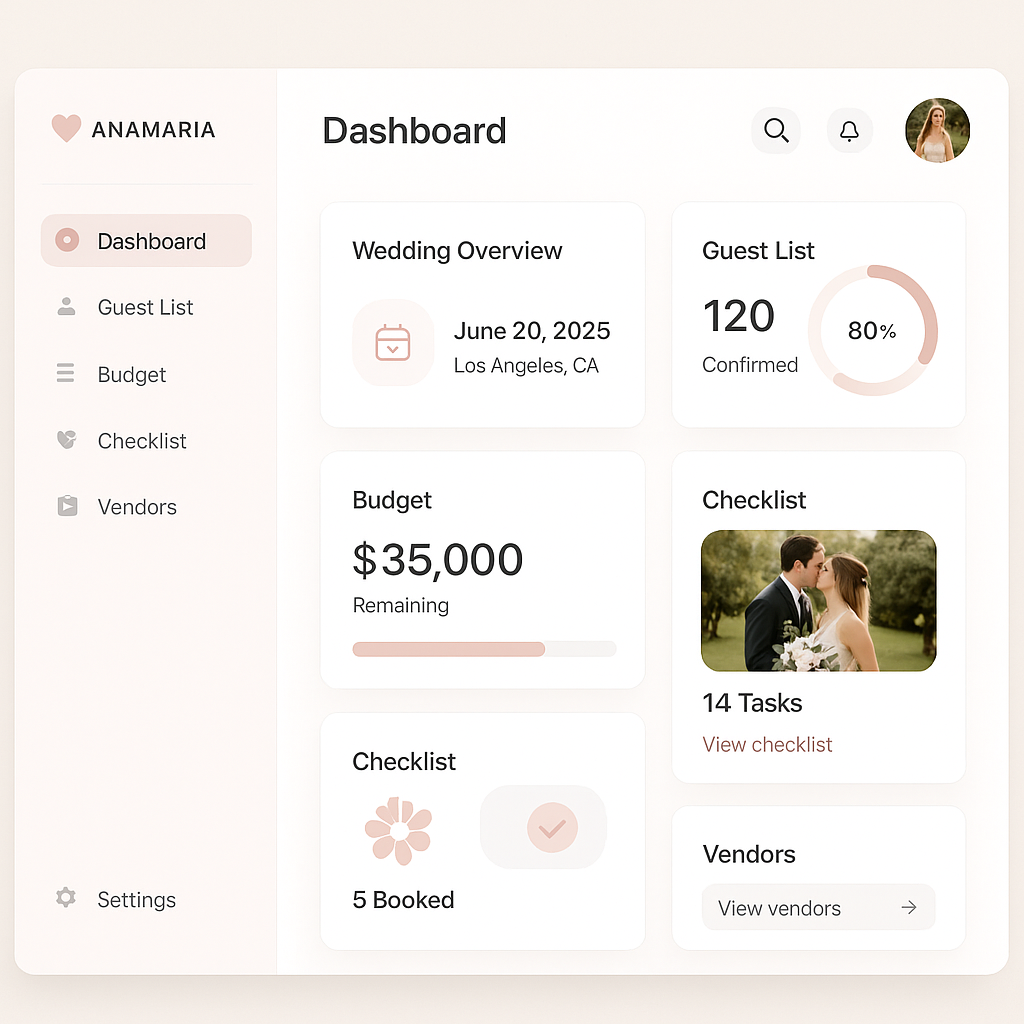Click the arrow in View vendors button
This screenshot has width=1024, height=1024.
click(x=908, y=908)
